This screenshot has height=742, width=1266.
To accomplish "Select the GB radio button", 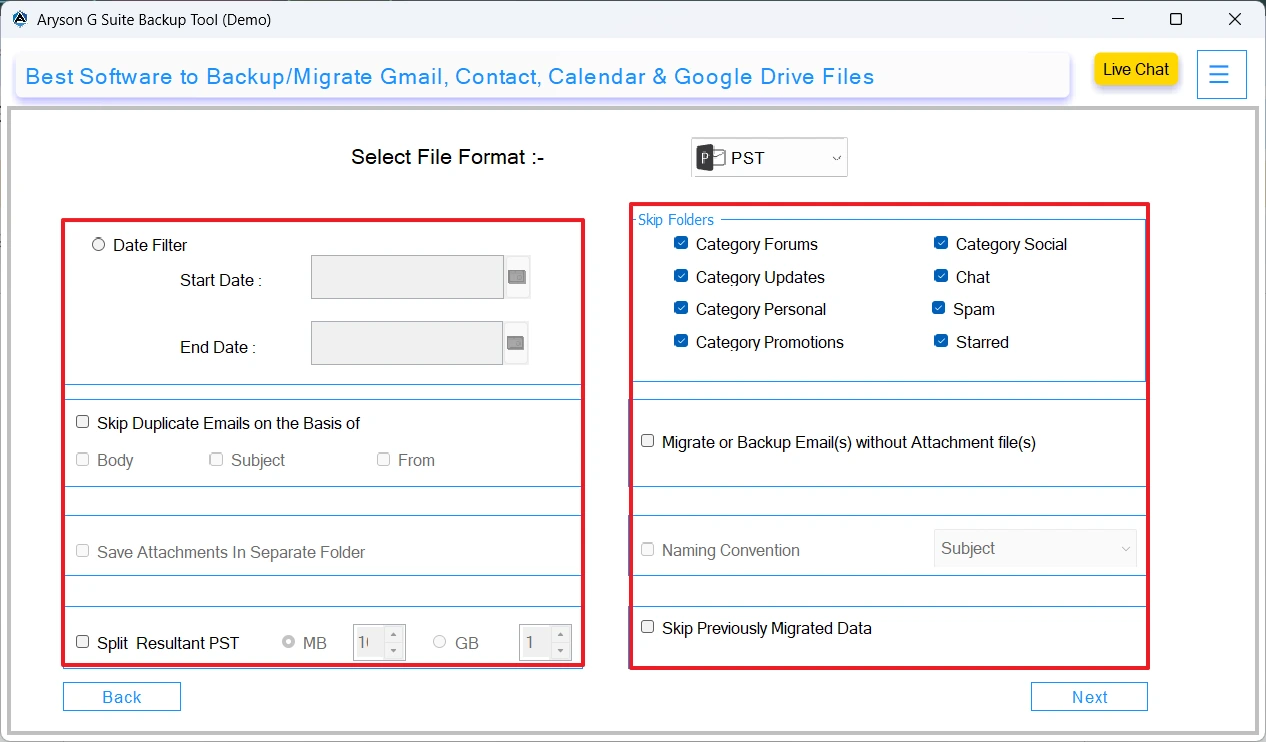I will [439, 642].
